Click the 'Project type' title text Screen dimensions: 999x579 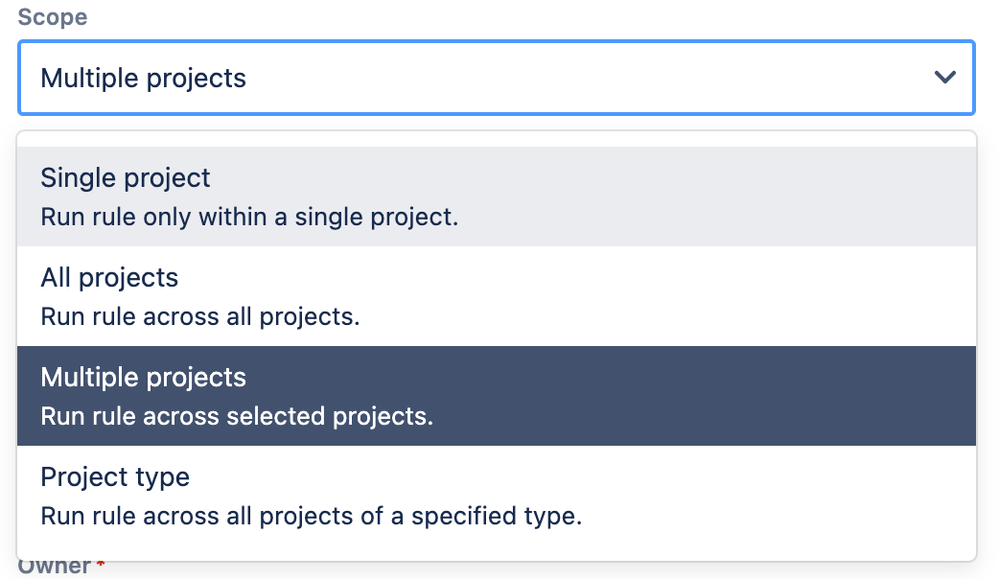(x=115, y=477)
